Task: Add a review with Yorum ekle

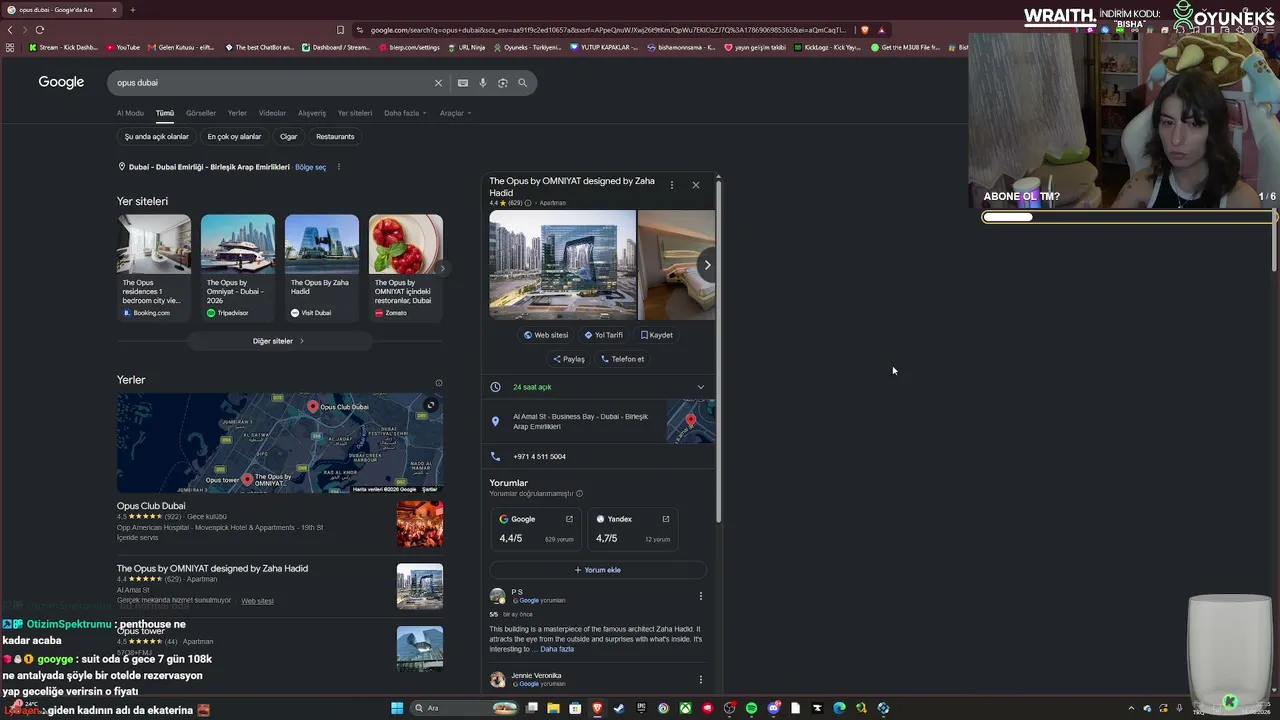Action: pyautogui.click(x=598, y=570)
